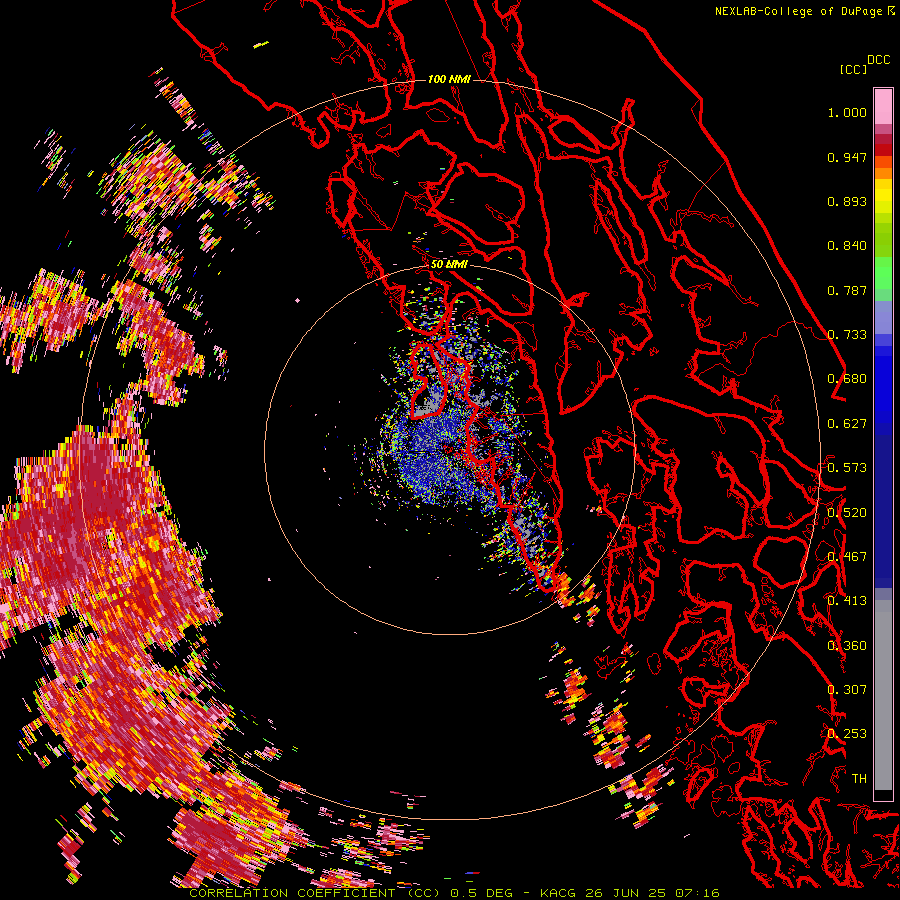Click the 0.307 scale value
900x900 pixels.
[x=847, y=690]
